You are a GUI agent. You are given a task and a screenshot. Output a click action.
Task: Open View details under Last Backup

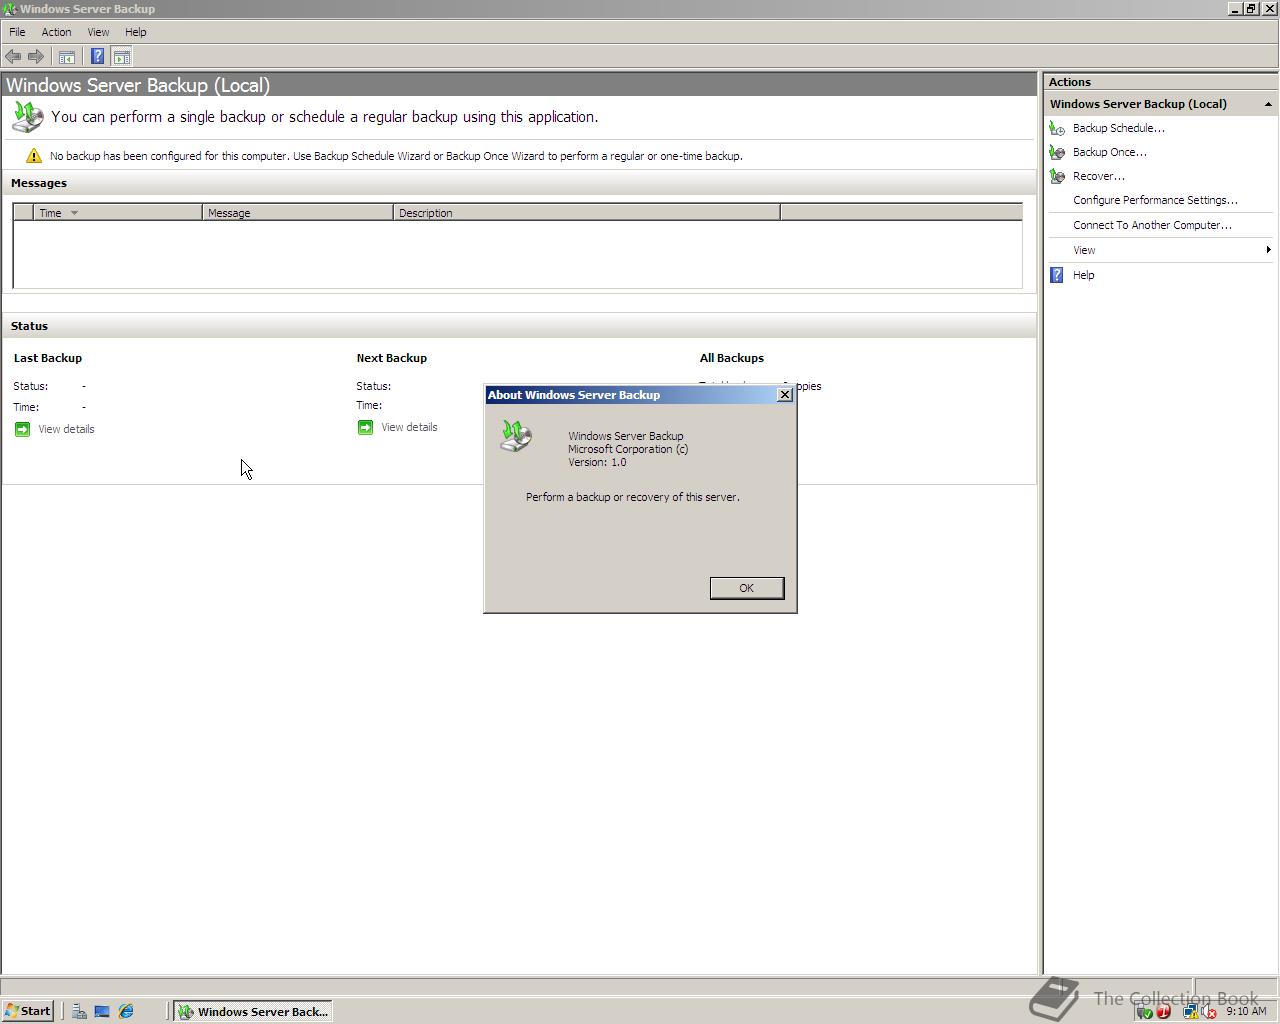pos(66,429)
